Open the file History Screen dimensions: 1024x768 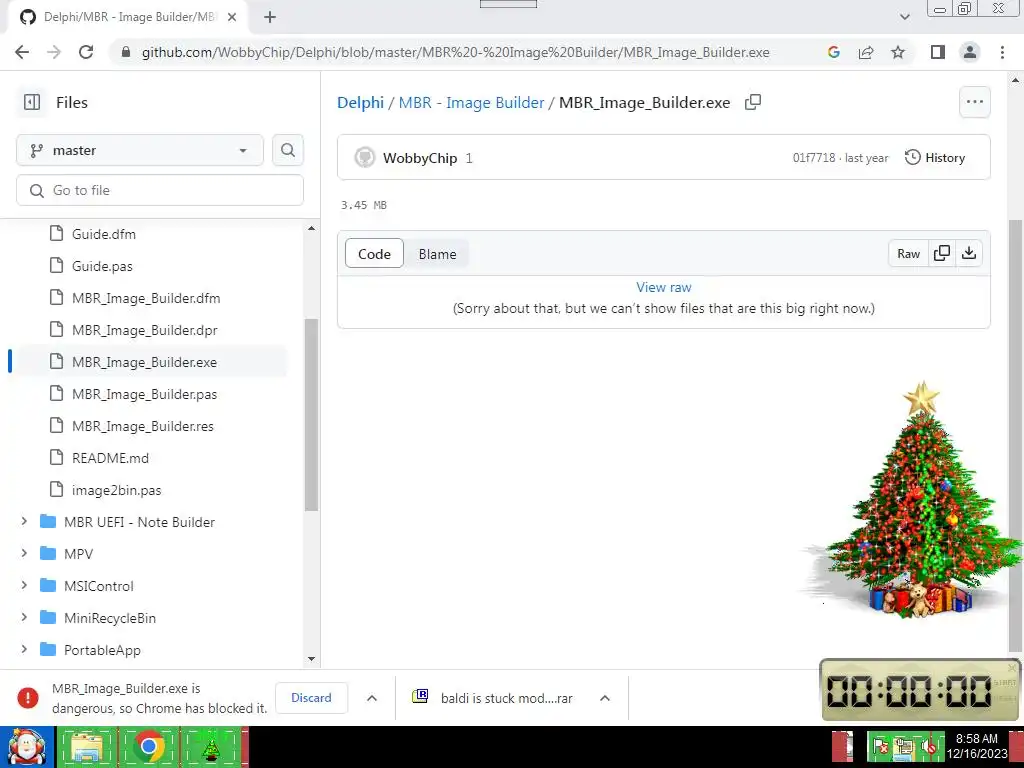click(x=935, y=157)
